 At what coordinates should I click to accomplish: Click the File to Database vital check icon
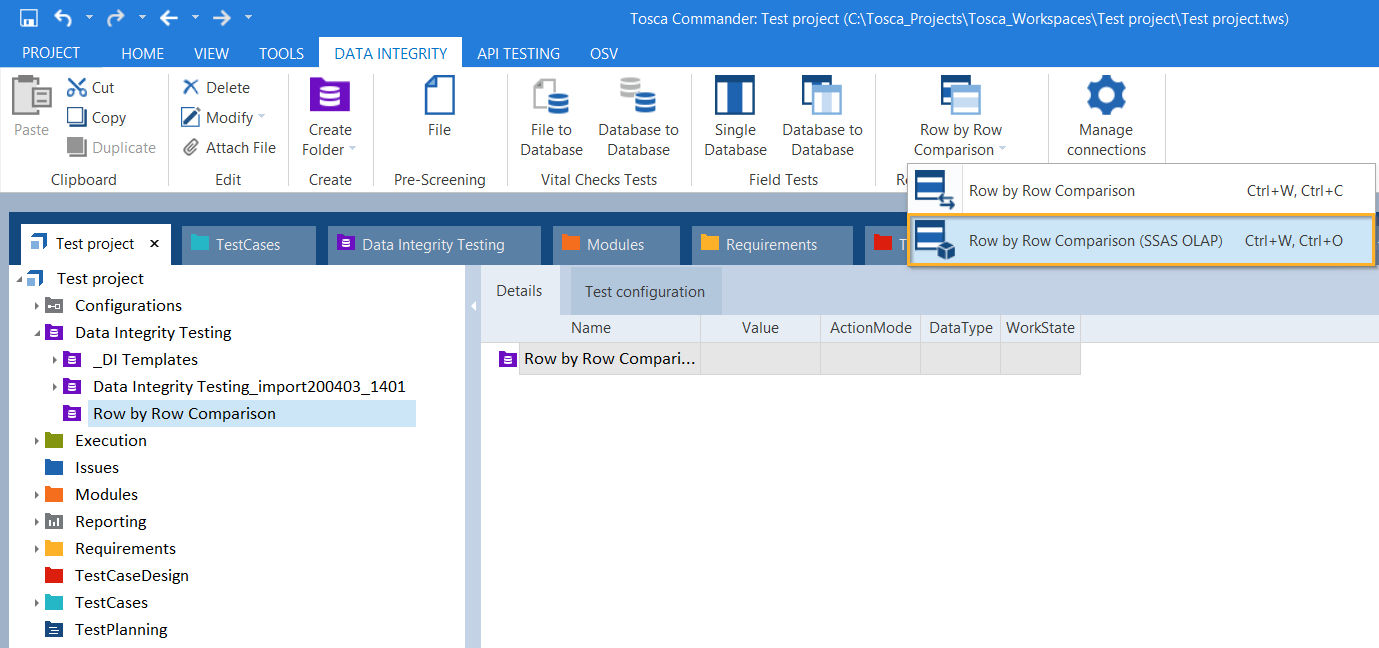tap(551, 97)
